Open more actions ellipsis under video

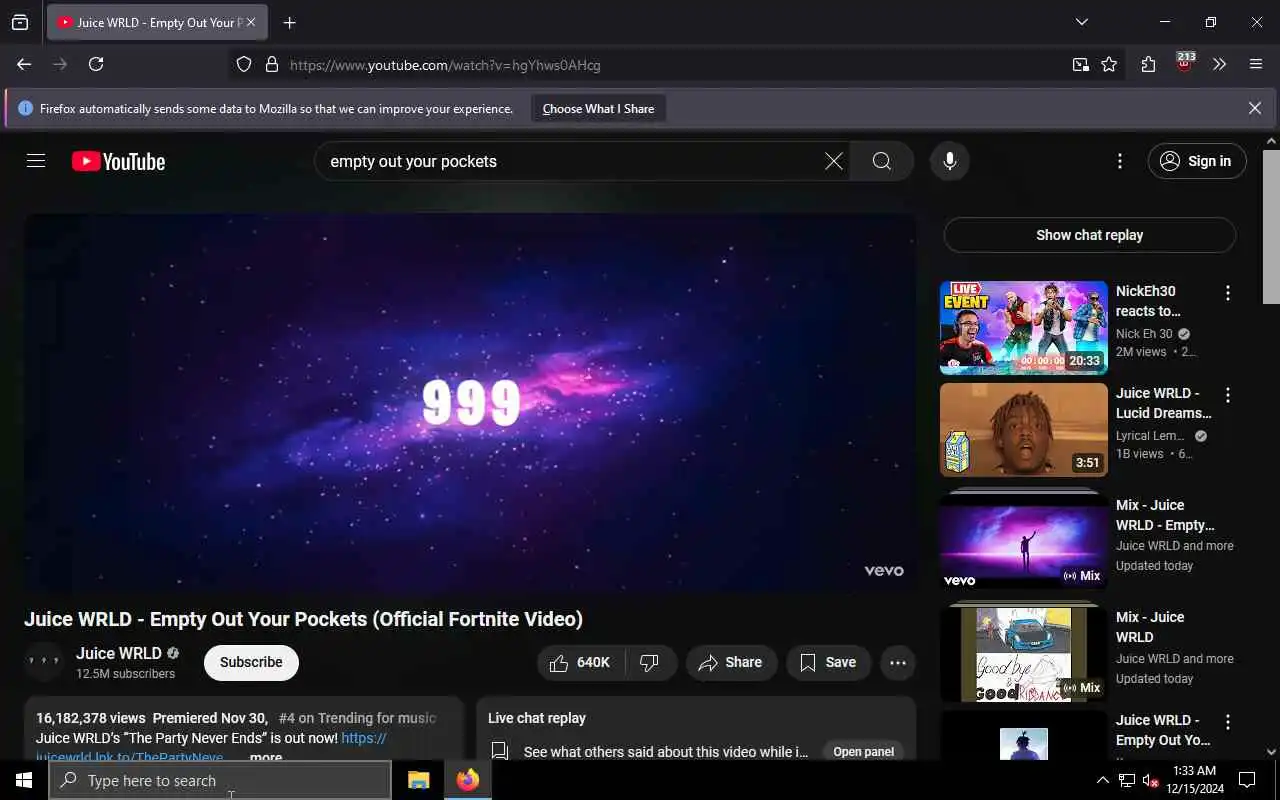click(897, 662)
